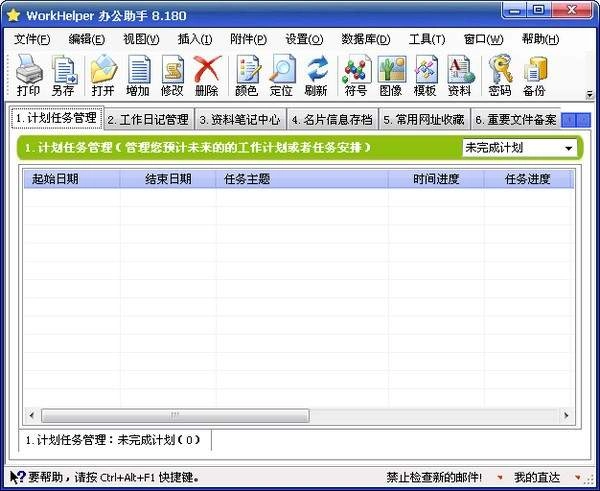Open the 文件(F) menu
600x491 pixels.
point(32,39)
